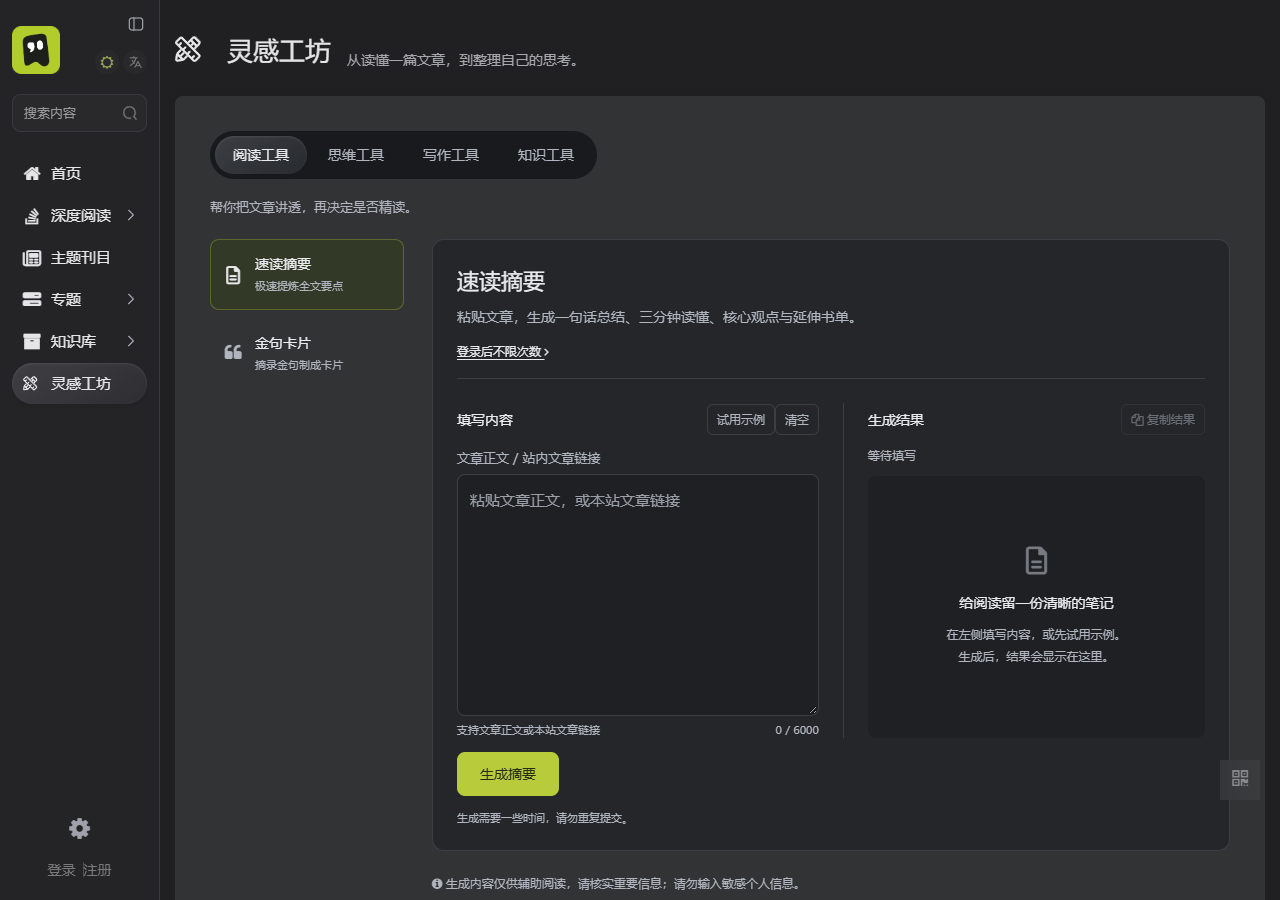This screenshot has height=900, width=1280.
Task: Open 主题刊目 in the sidebar
Action: (x=79, y=258)
